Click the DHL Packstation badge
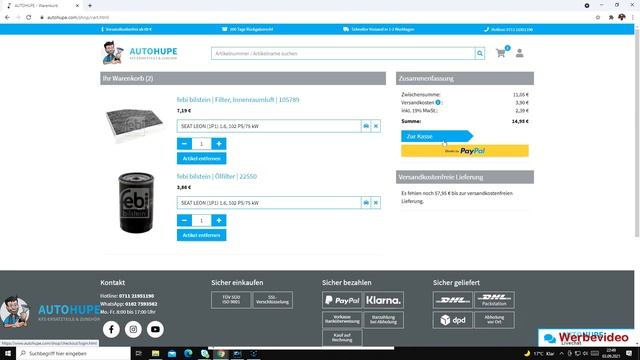The width and height of the screenshot is (640, 360). click(x=494, y=300)
